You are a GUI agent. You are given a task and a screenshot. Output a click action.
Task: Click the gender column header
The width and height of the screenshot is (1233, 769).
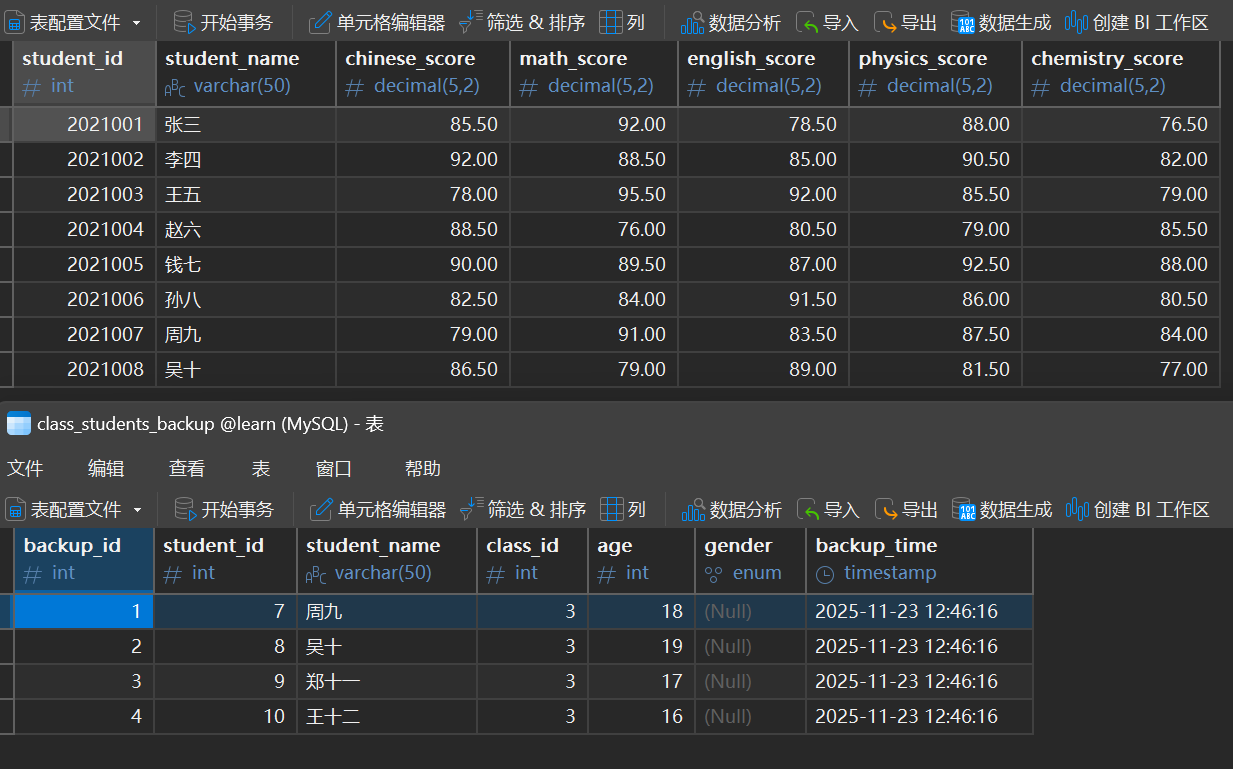coord(750,560)
